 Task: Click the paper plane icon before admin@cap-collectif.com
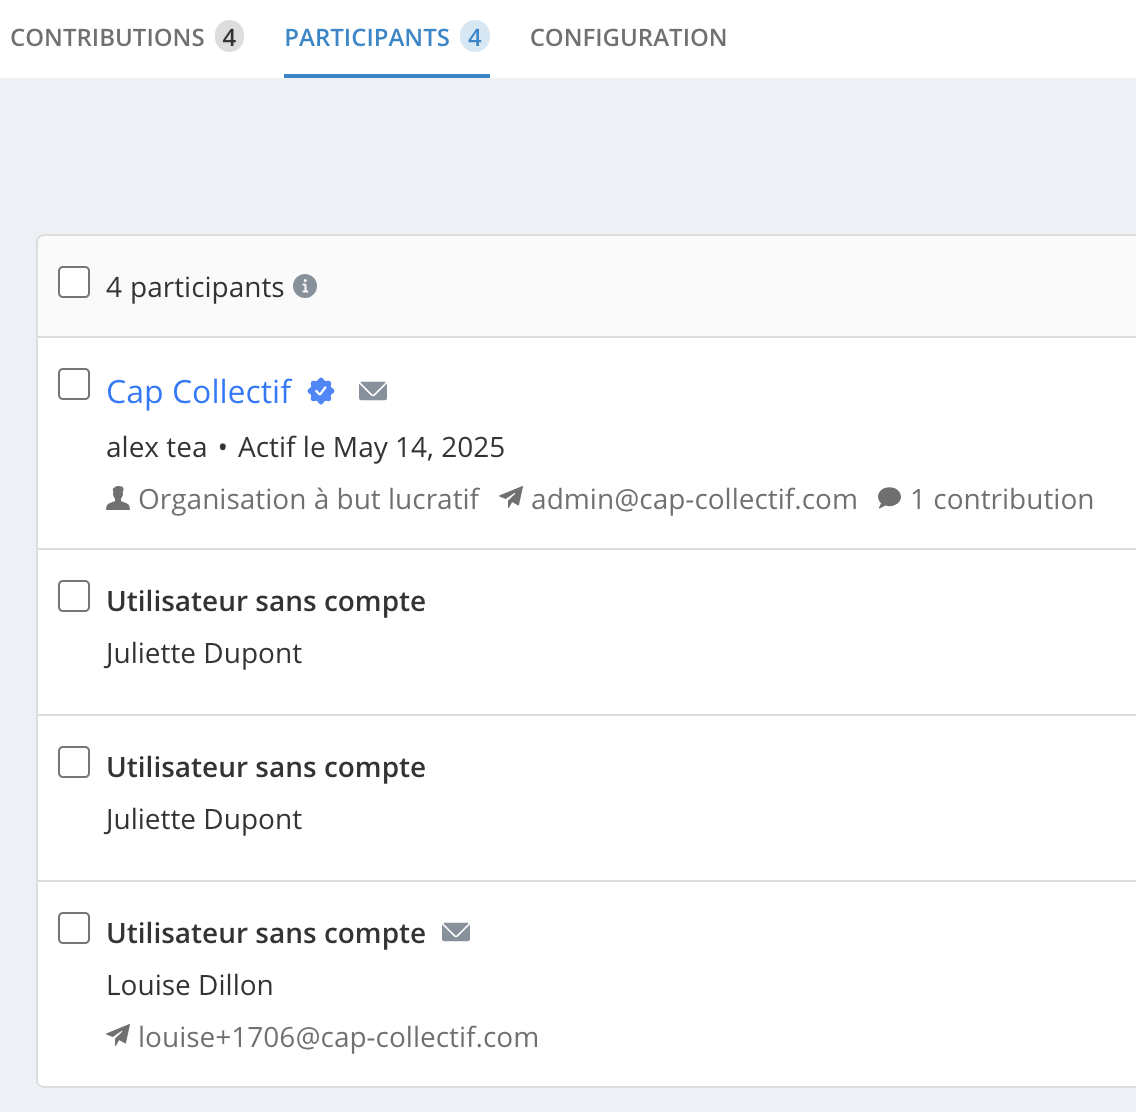point(511,498)
